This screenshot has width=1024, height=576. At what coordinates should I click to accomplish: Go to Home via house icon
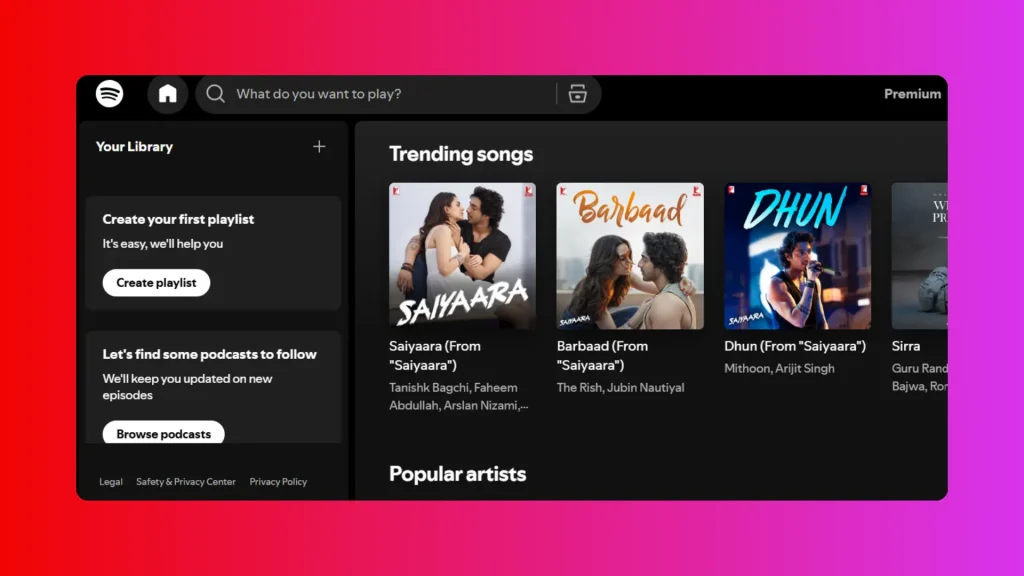click(x=167, y=94)
